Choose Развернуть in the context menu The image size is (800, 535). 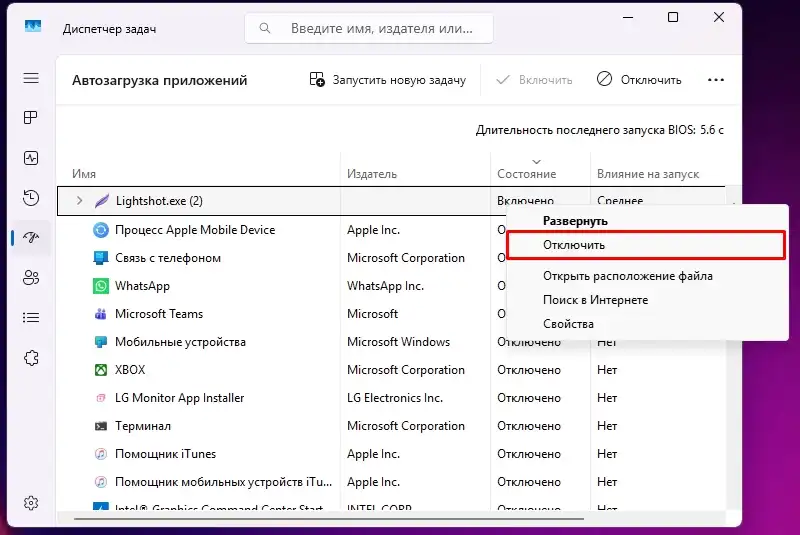tap(575, 221)
